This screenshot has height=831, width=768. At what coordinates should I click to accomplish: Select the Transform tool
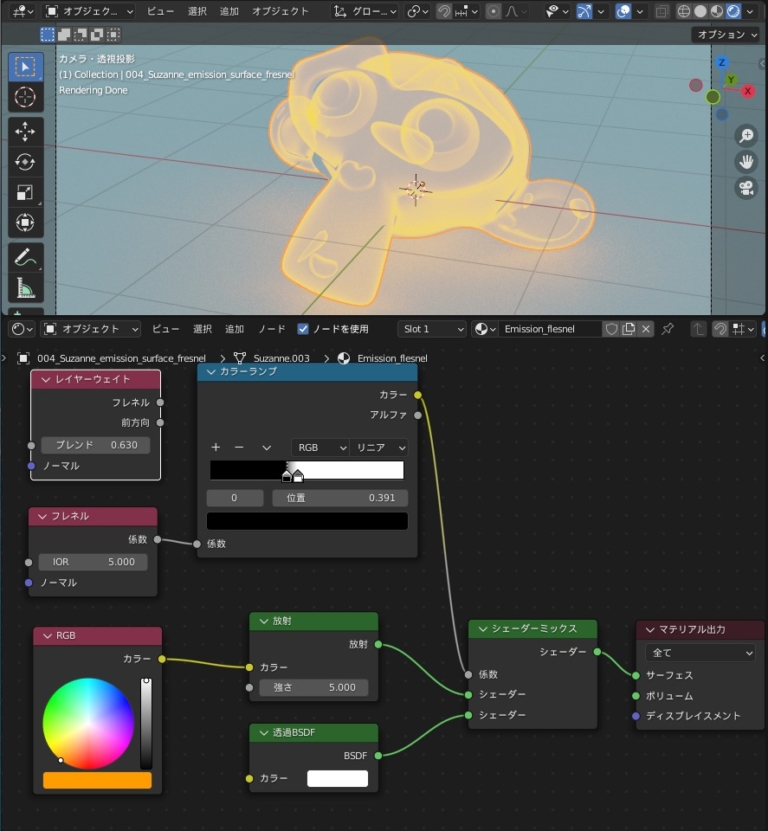25,222
